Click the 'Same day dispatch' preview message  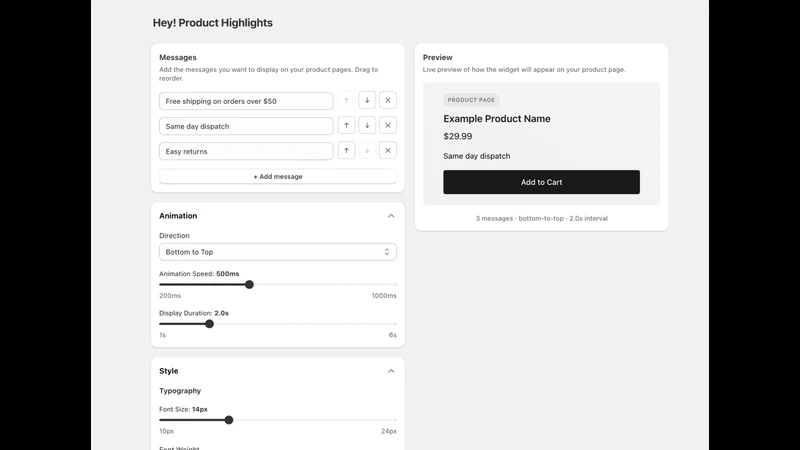tap(477, 156)
